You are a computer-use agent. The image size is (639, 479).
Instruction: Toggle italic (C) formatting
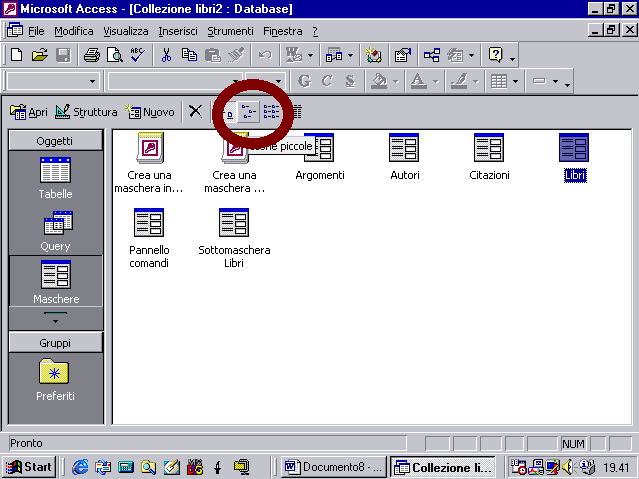point(327,82)
